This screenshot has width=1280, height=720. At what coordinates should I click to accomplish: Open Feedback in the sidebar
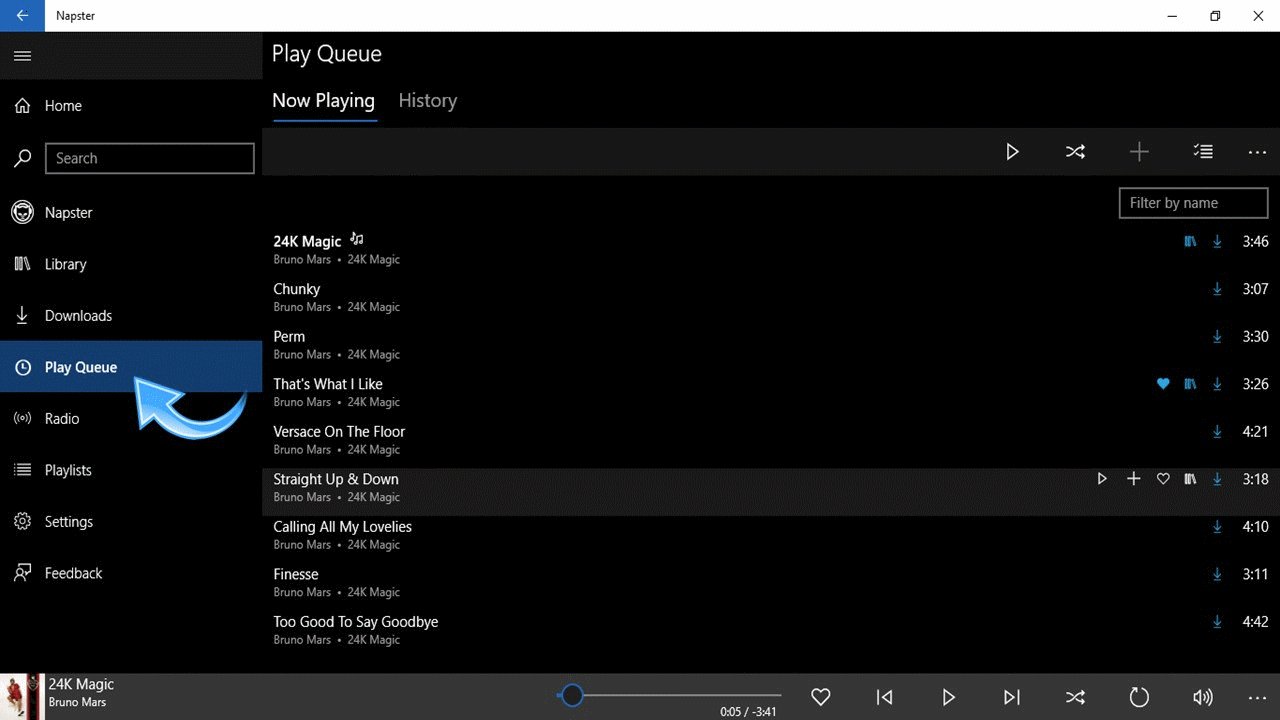tap(131, 573)
